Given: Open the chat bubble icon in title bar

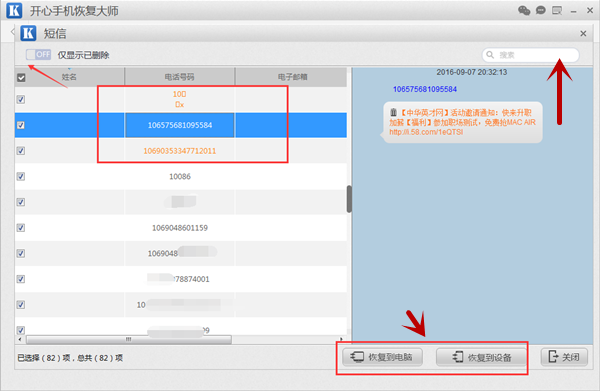Looking at the screenshot, I should (540, 10).
